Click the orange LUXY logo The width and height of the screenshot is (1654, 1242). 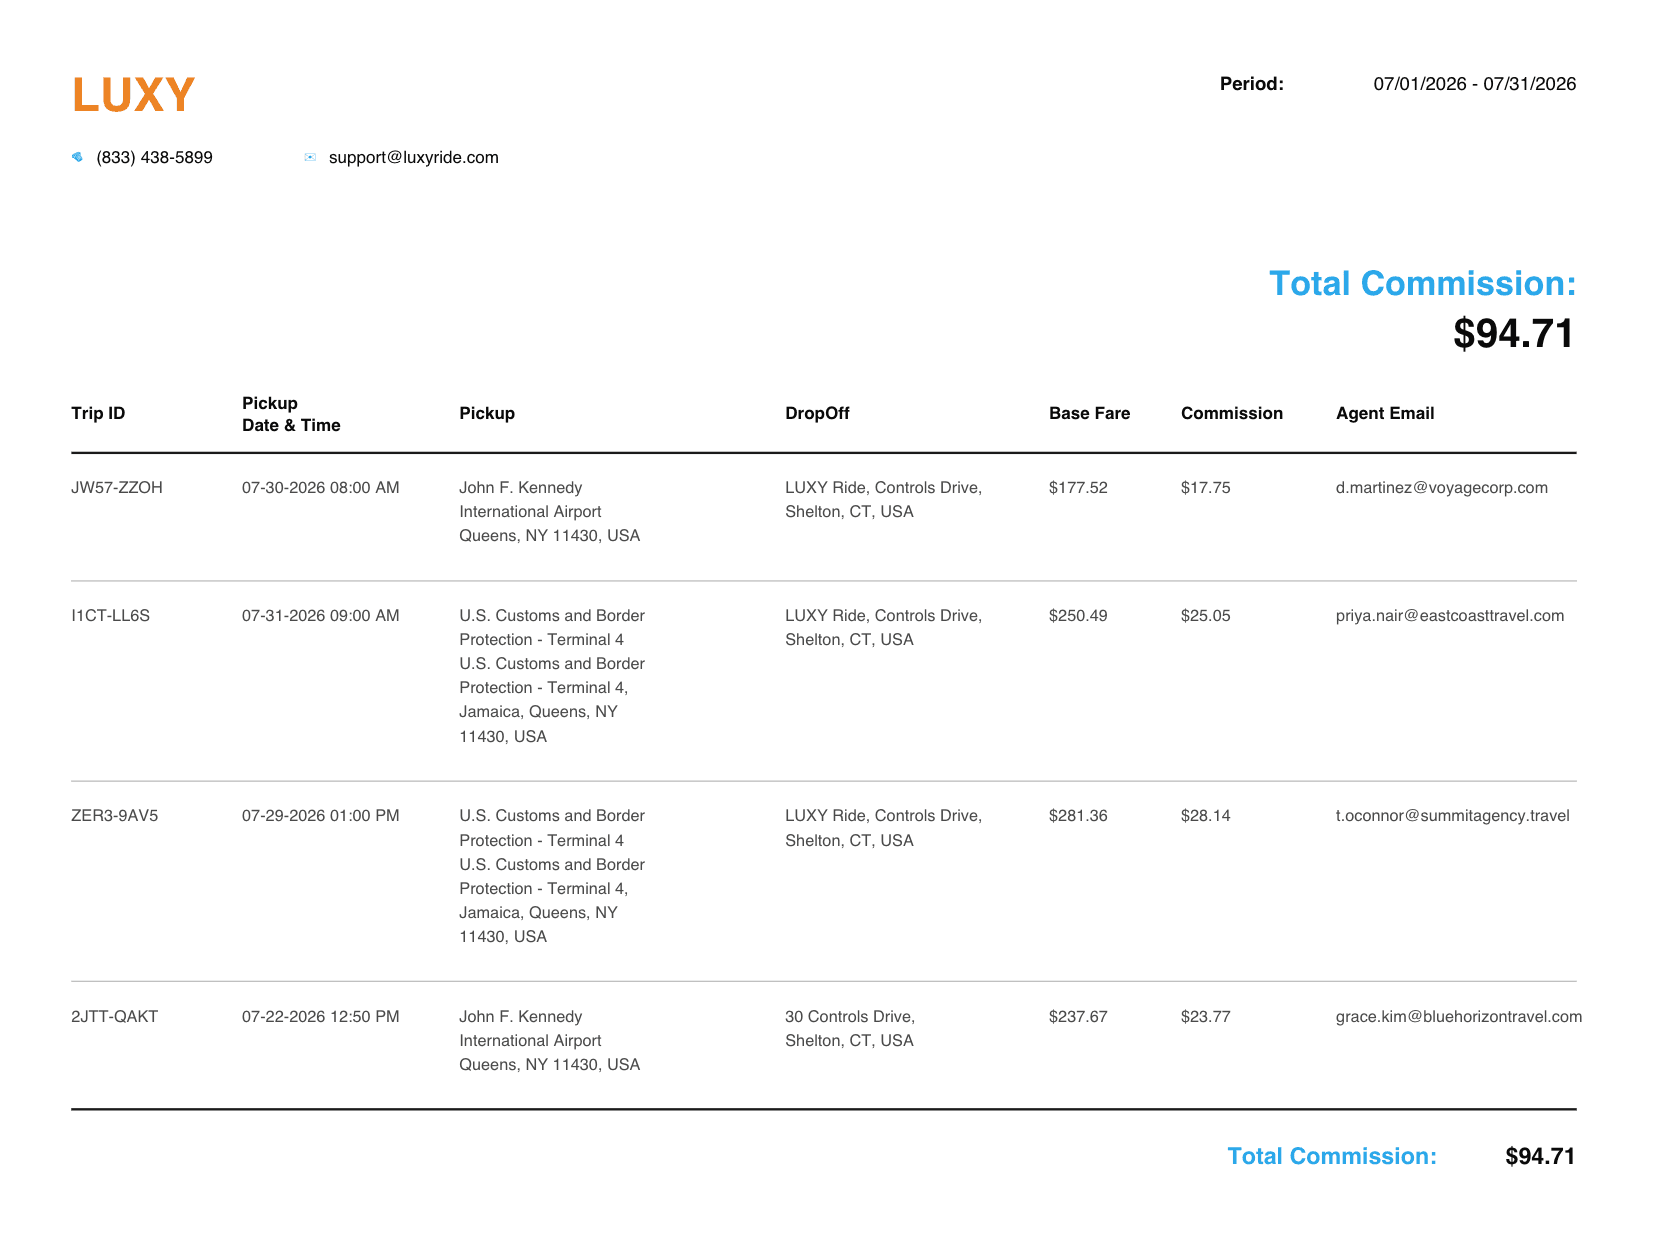click(x=133, y=95)
